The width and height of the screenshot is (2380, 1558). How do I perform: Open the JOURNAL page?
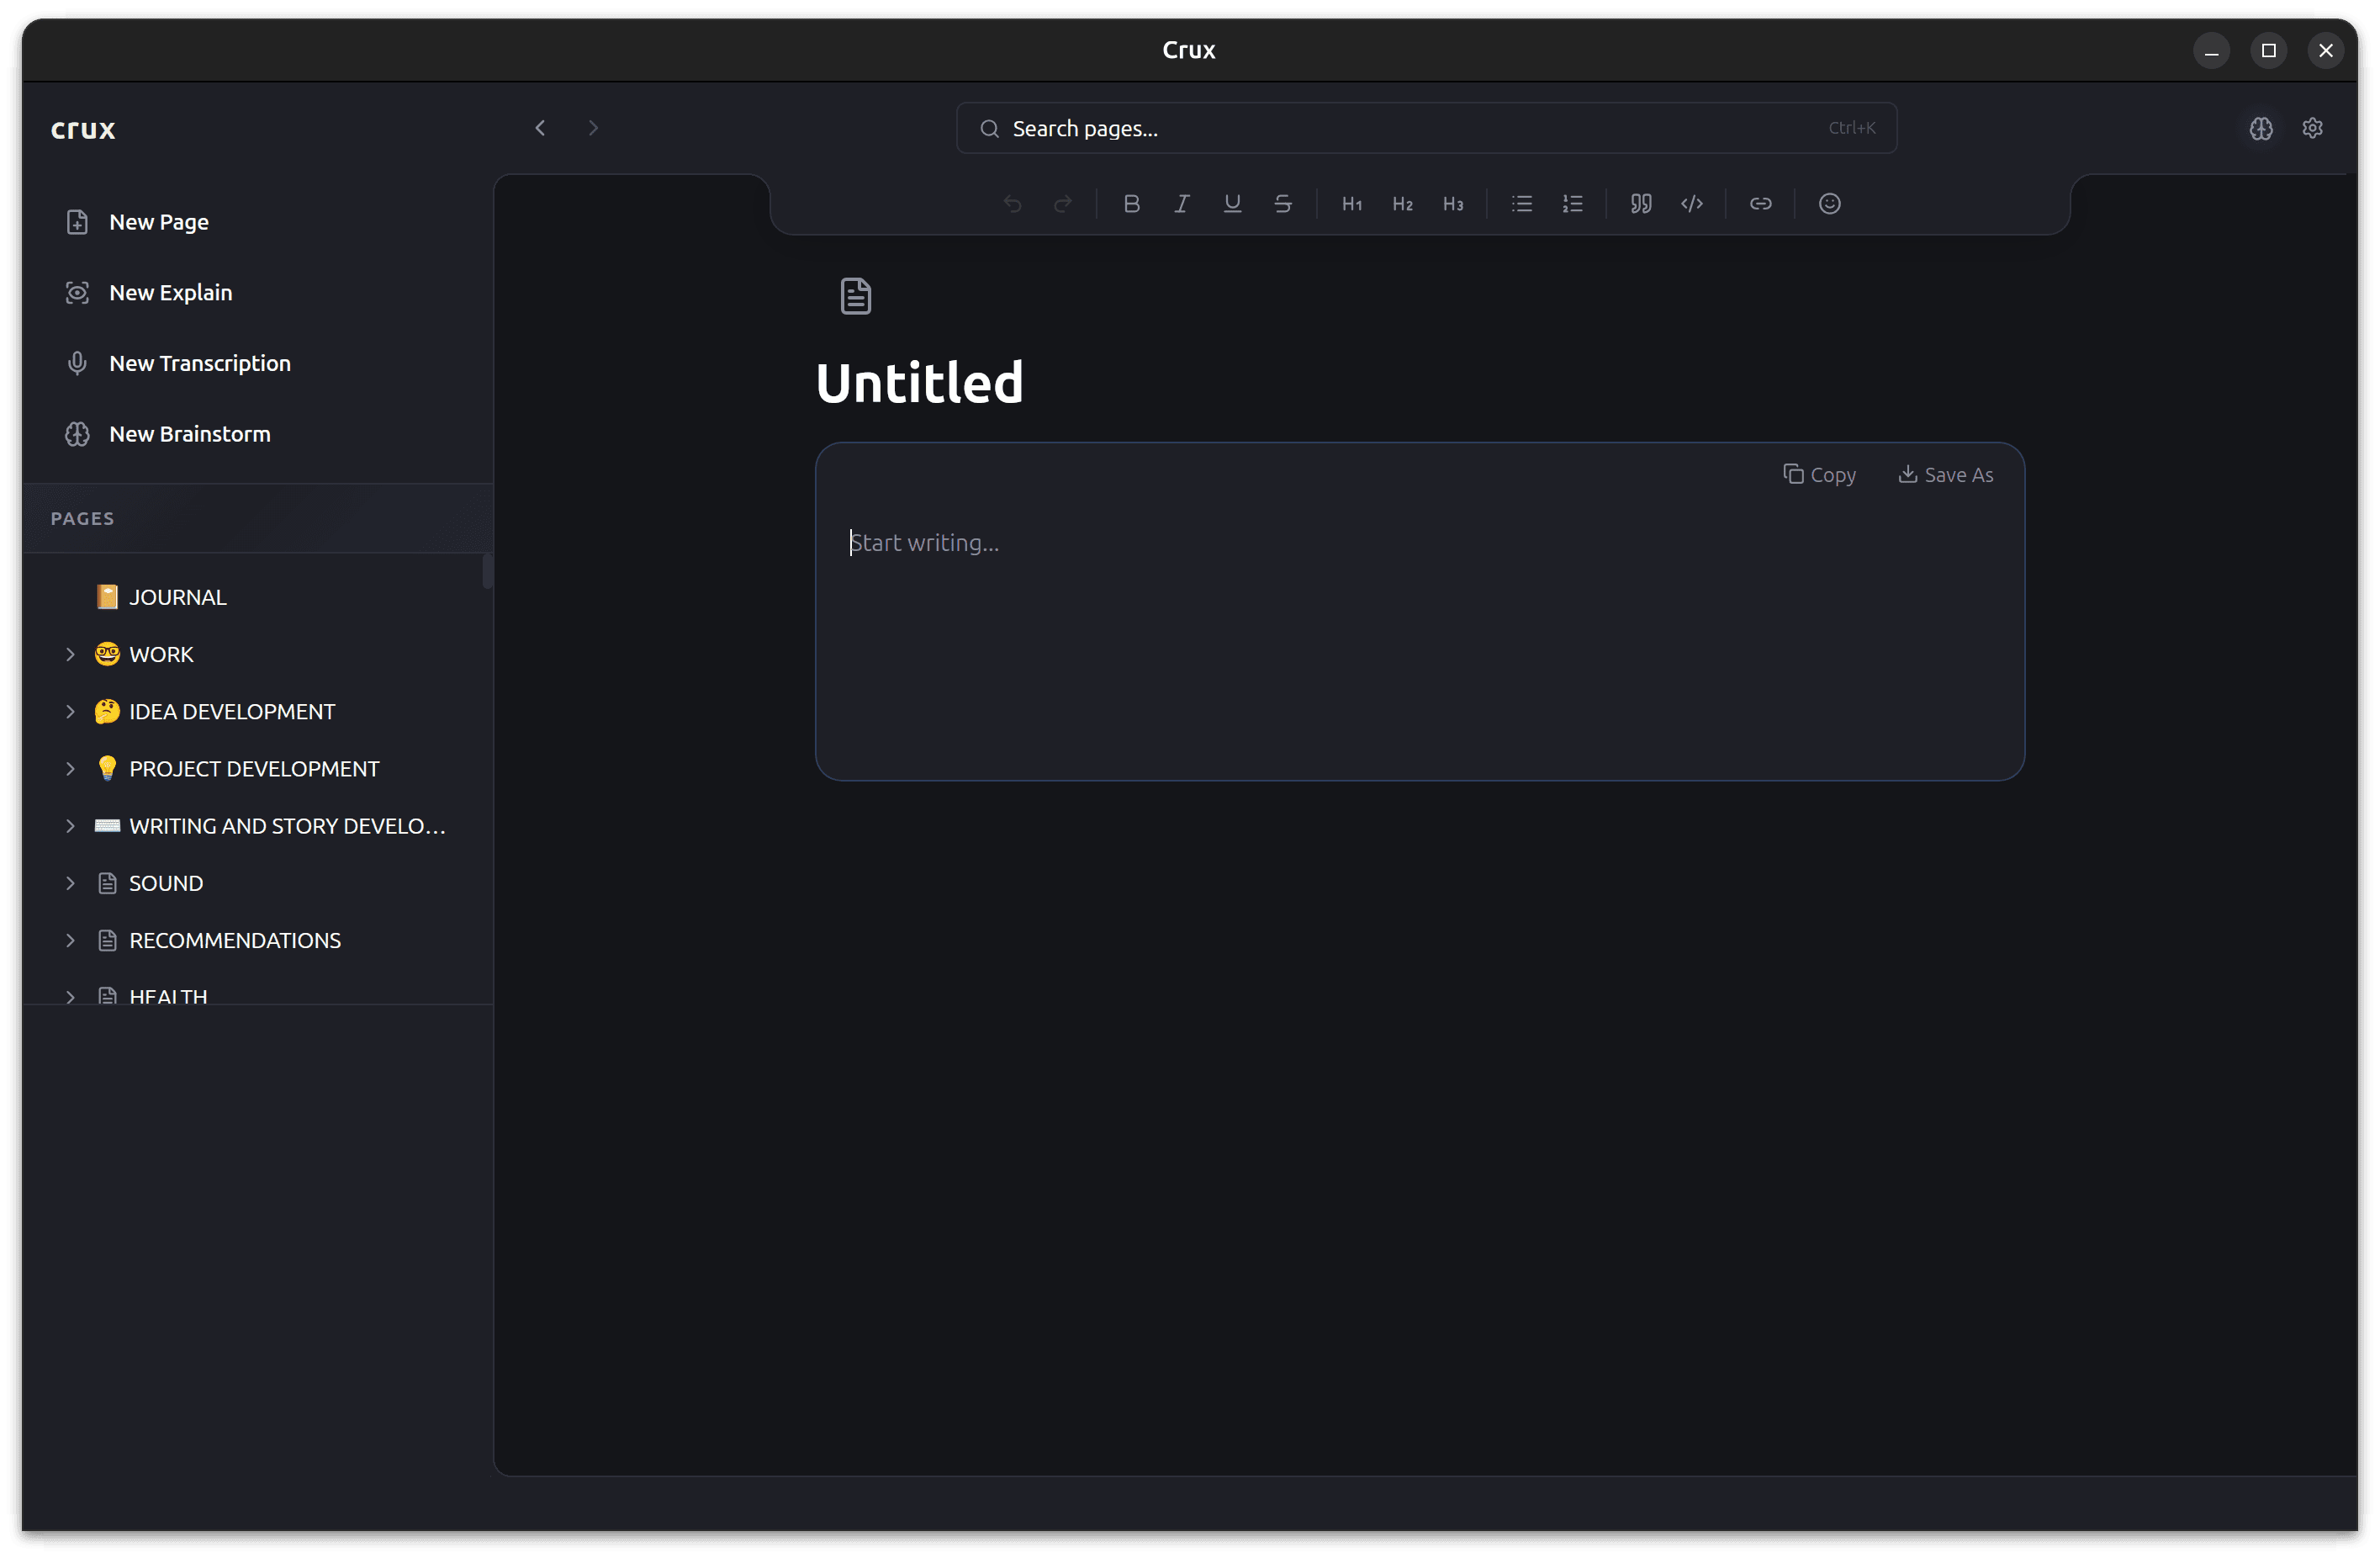coord(177,598)
